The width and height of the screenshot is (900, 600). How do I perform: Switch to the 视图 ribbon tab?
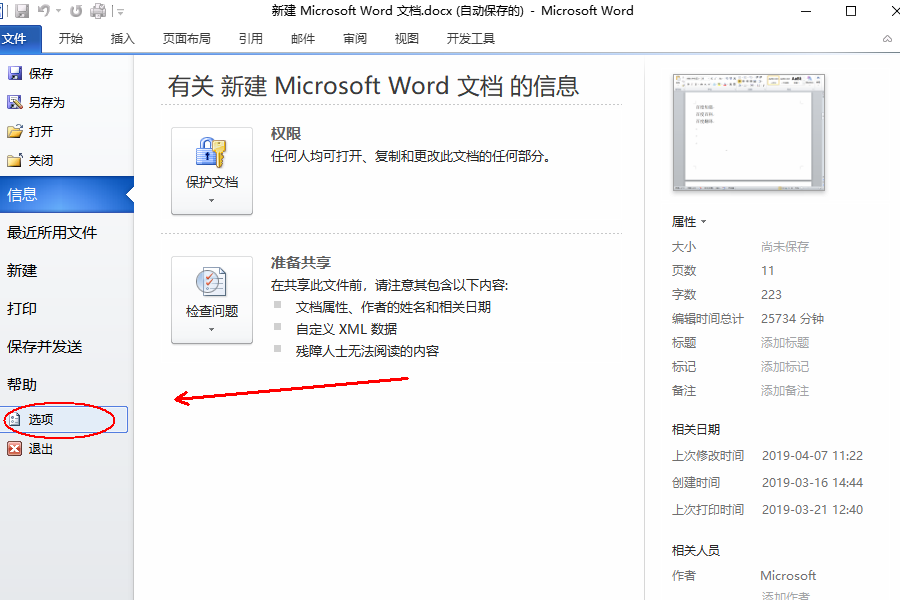[406, 38]
